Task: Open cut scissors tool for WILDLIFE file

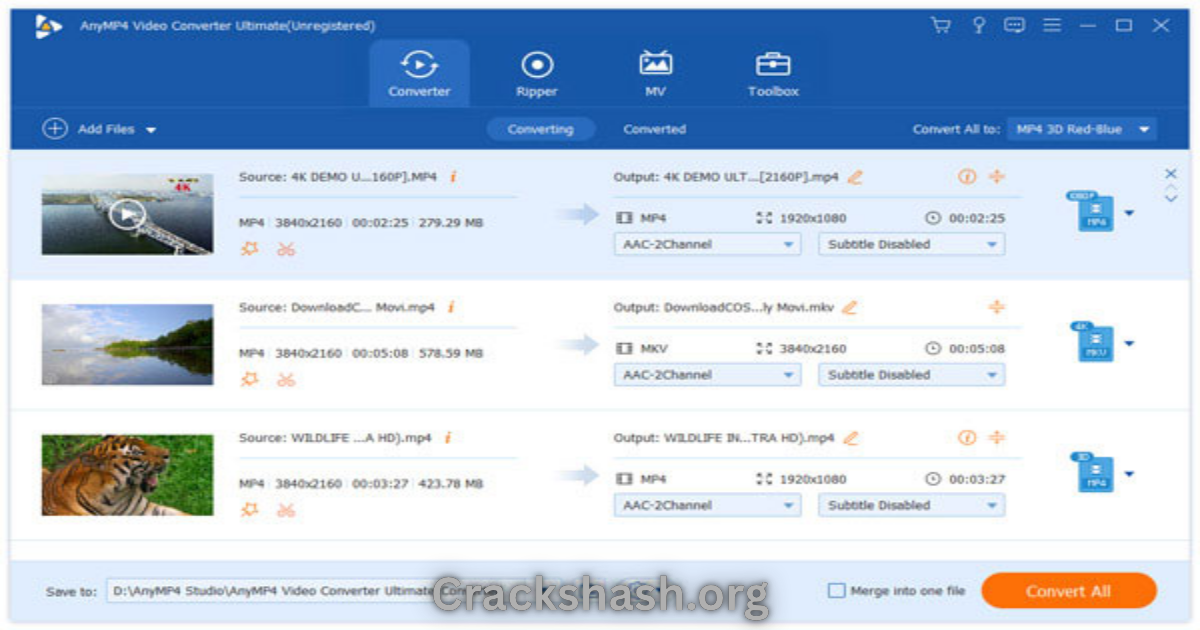Action: coord(286,510)
